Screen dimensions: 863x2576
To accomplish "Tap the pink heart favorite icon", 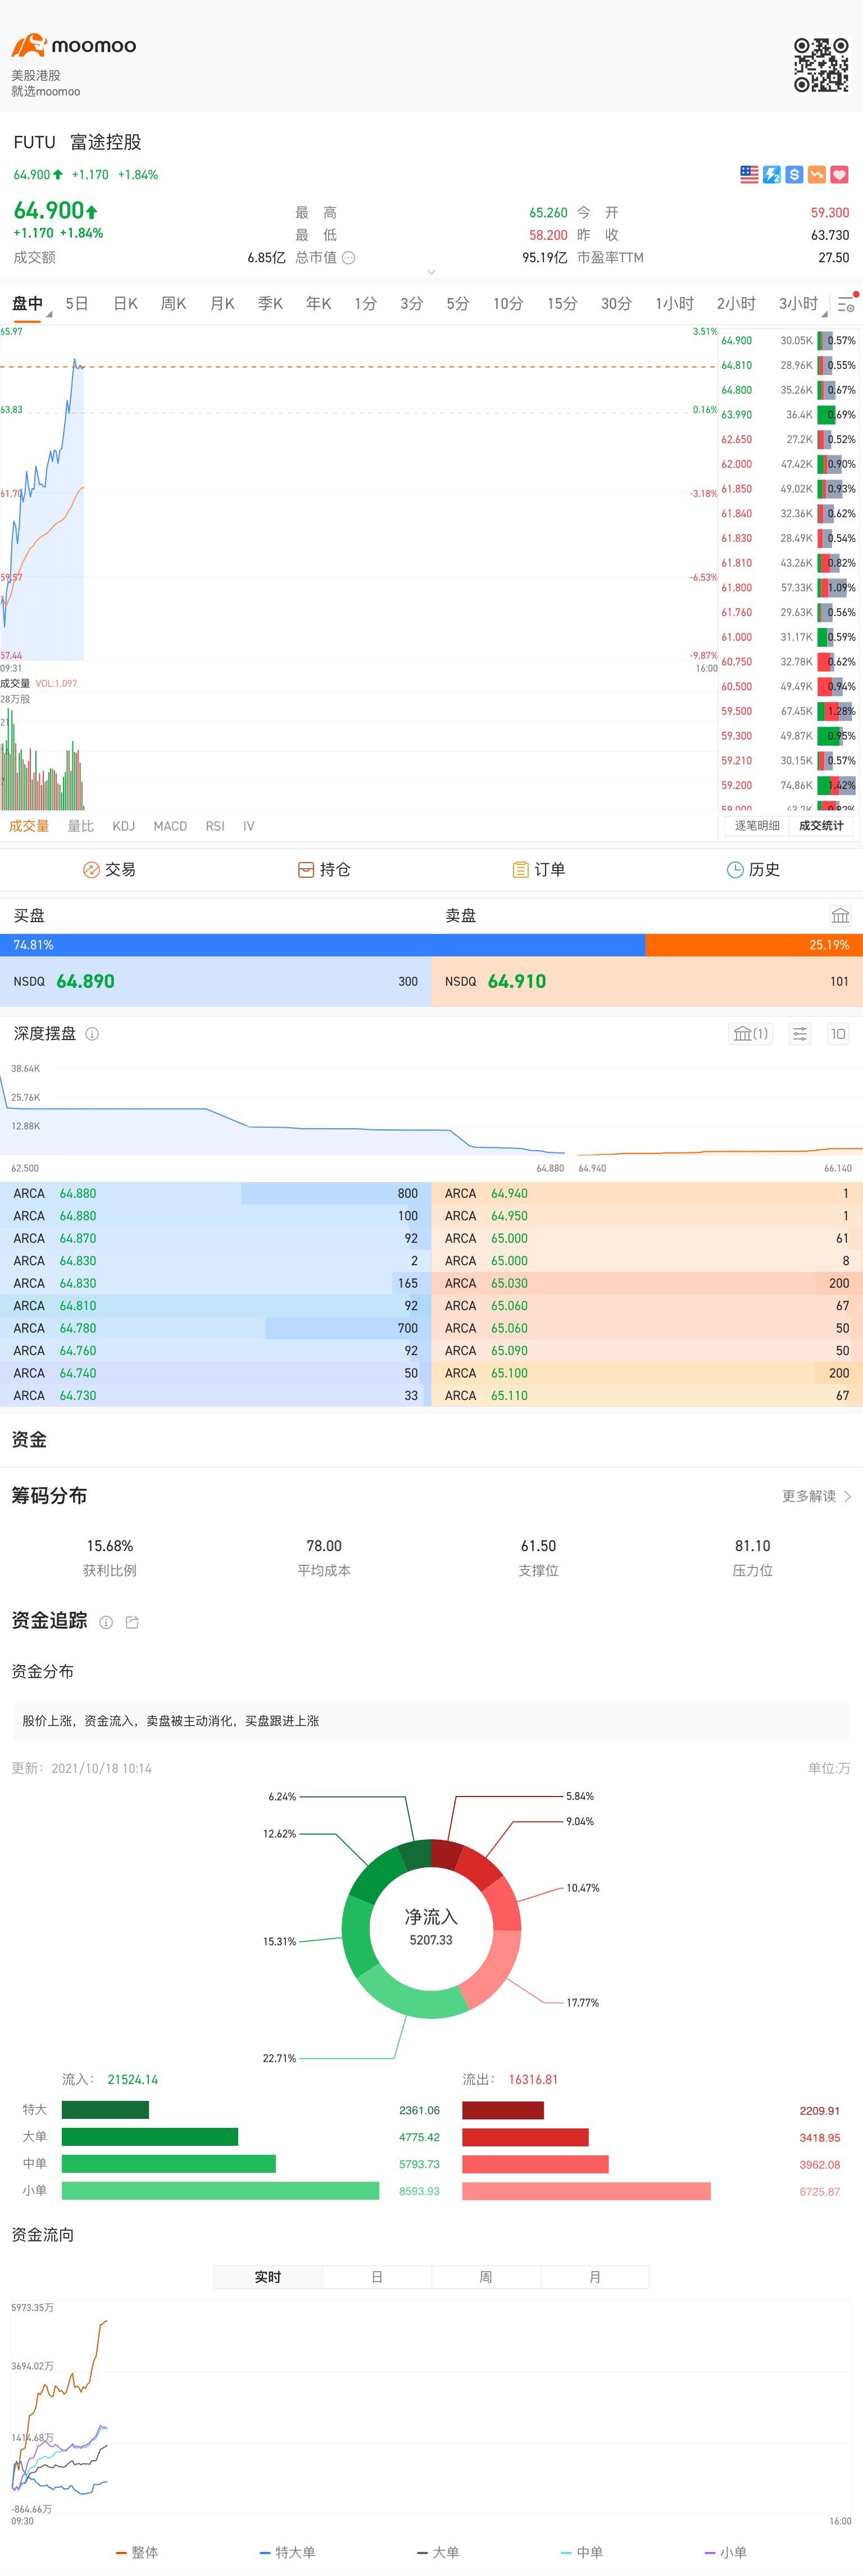I will tap(839, 174).
